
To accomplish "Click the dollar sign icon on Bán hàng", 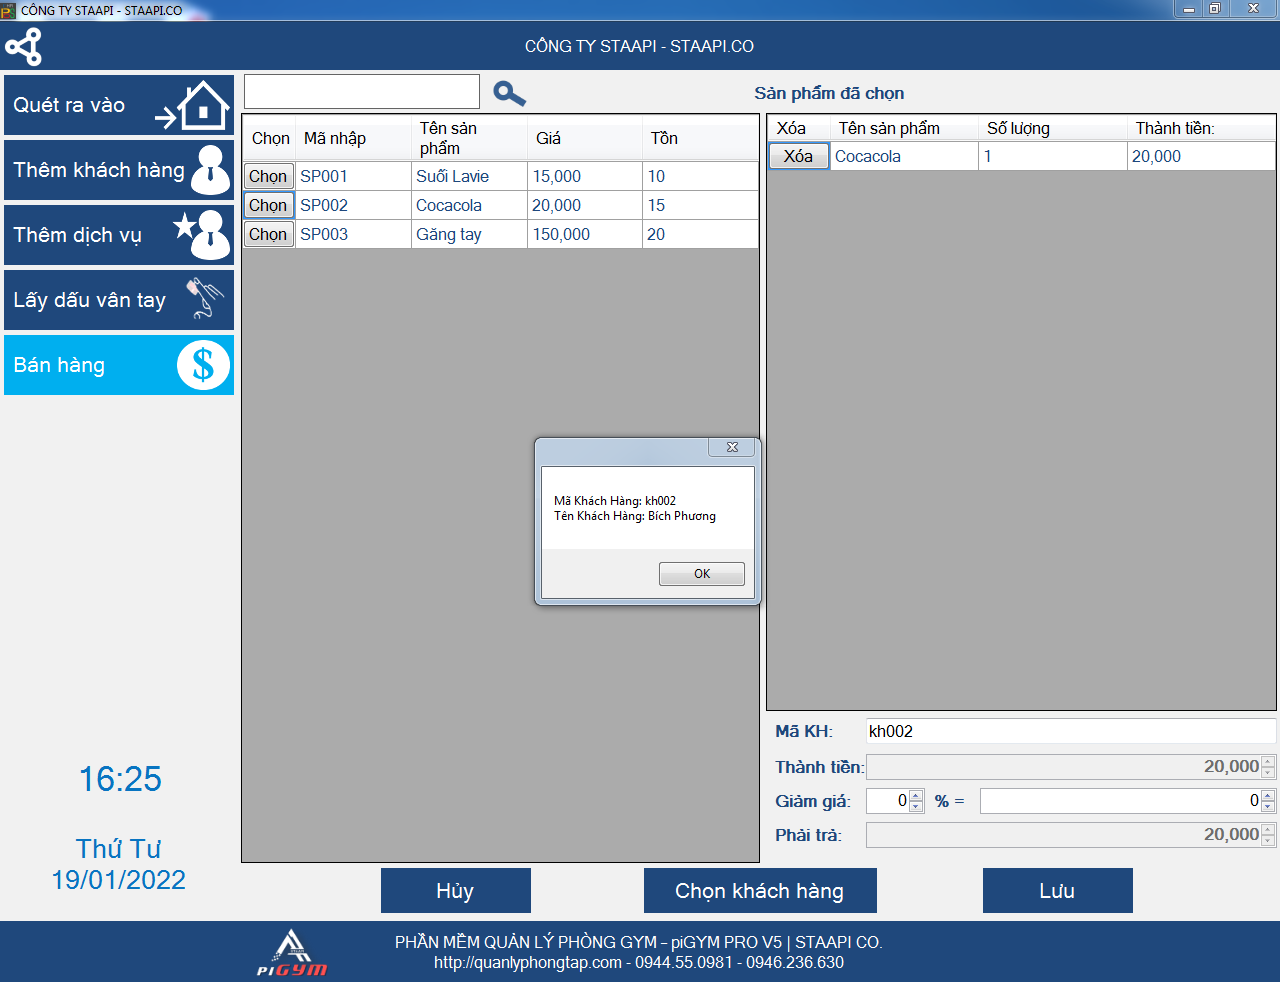I will tap(203, 365).
